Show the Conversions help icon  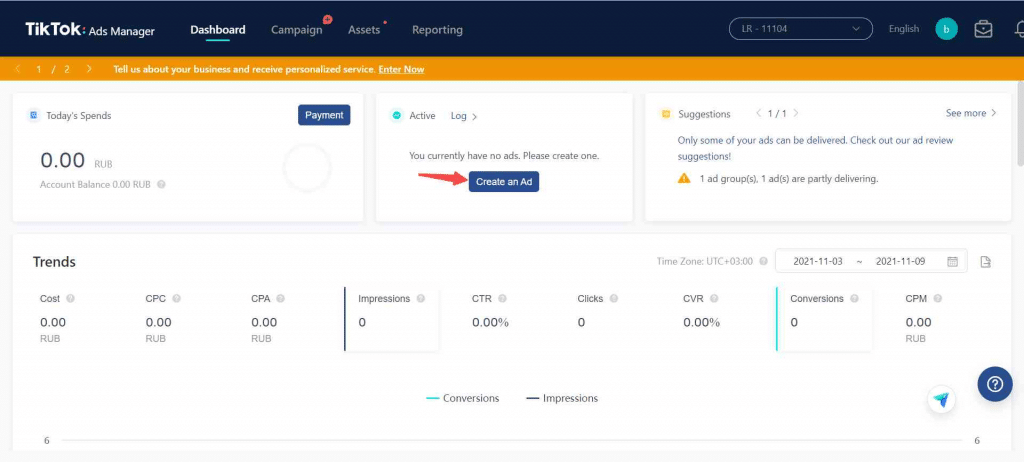click(x=854, y=298)
